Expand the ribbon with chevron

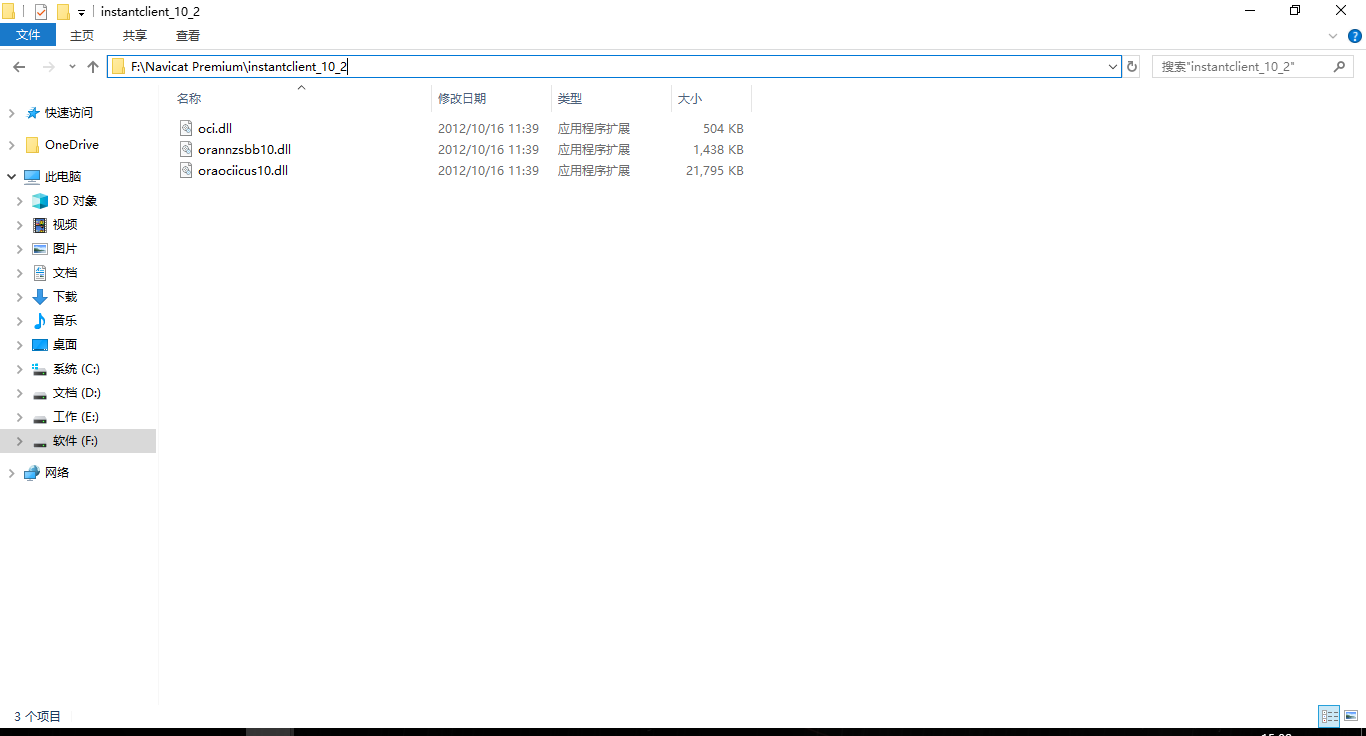pyautogui.click(x=1332, y=35)
